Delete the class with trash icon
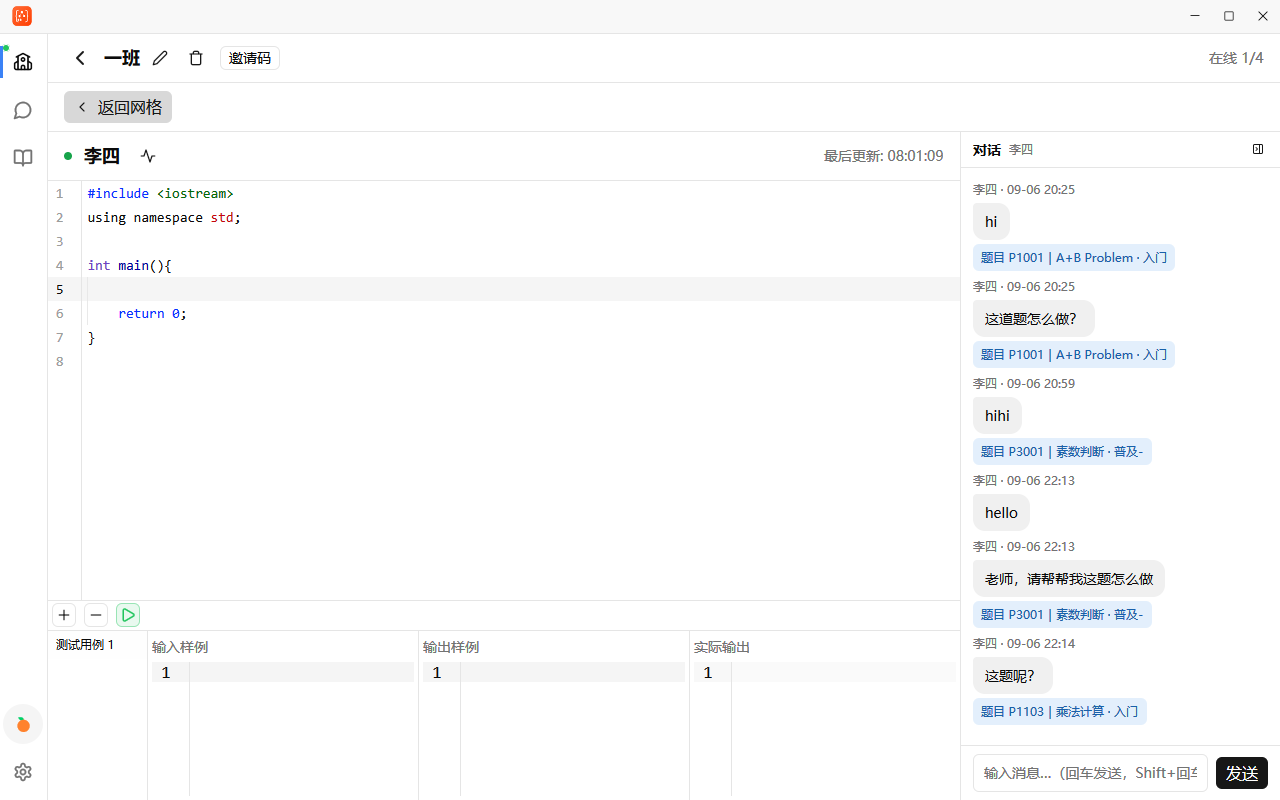1280x800 pixels. pyautogui.click(x=196, y=58)
